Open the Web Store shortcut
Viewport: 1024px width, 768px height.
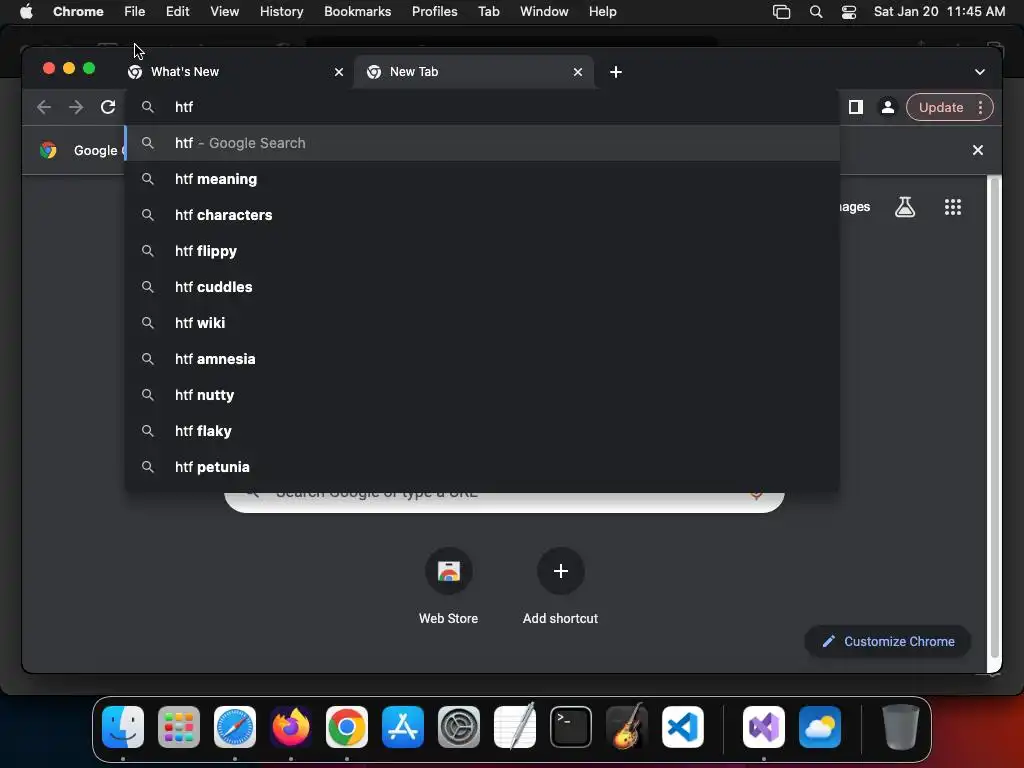click(x=449, y=586)
